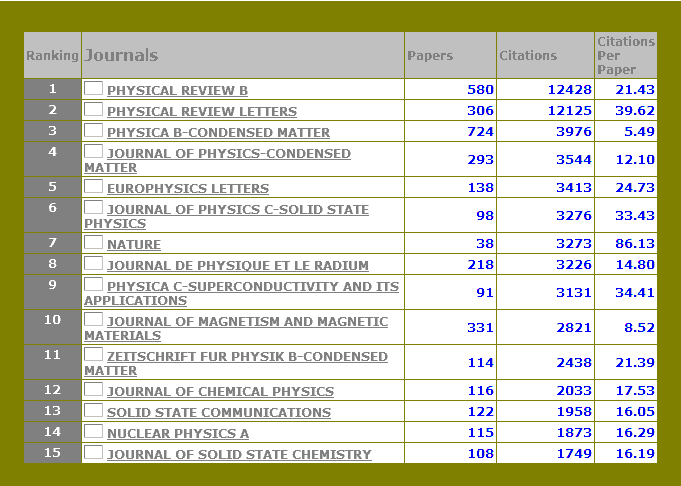This screenshot has height=486, width=681.
Task: Click citations per paper value 8.52
Action: point(639,327)
